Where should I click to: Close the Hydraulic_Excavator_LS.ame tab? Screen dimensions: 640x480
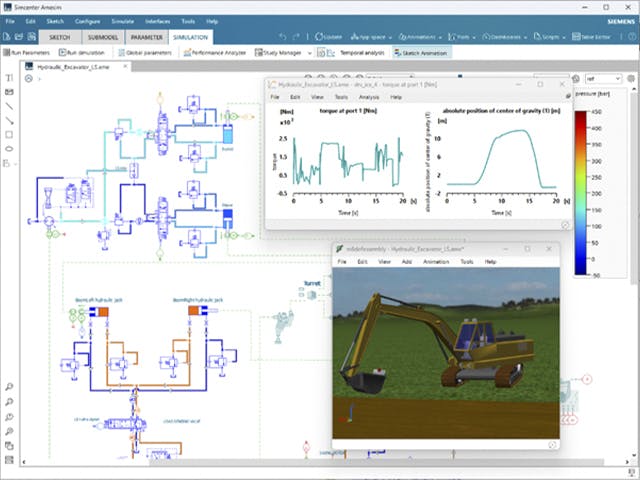click(x=125, y=66)
